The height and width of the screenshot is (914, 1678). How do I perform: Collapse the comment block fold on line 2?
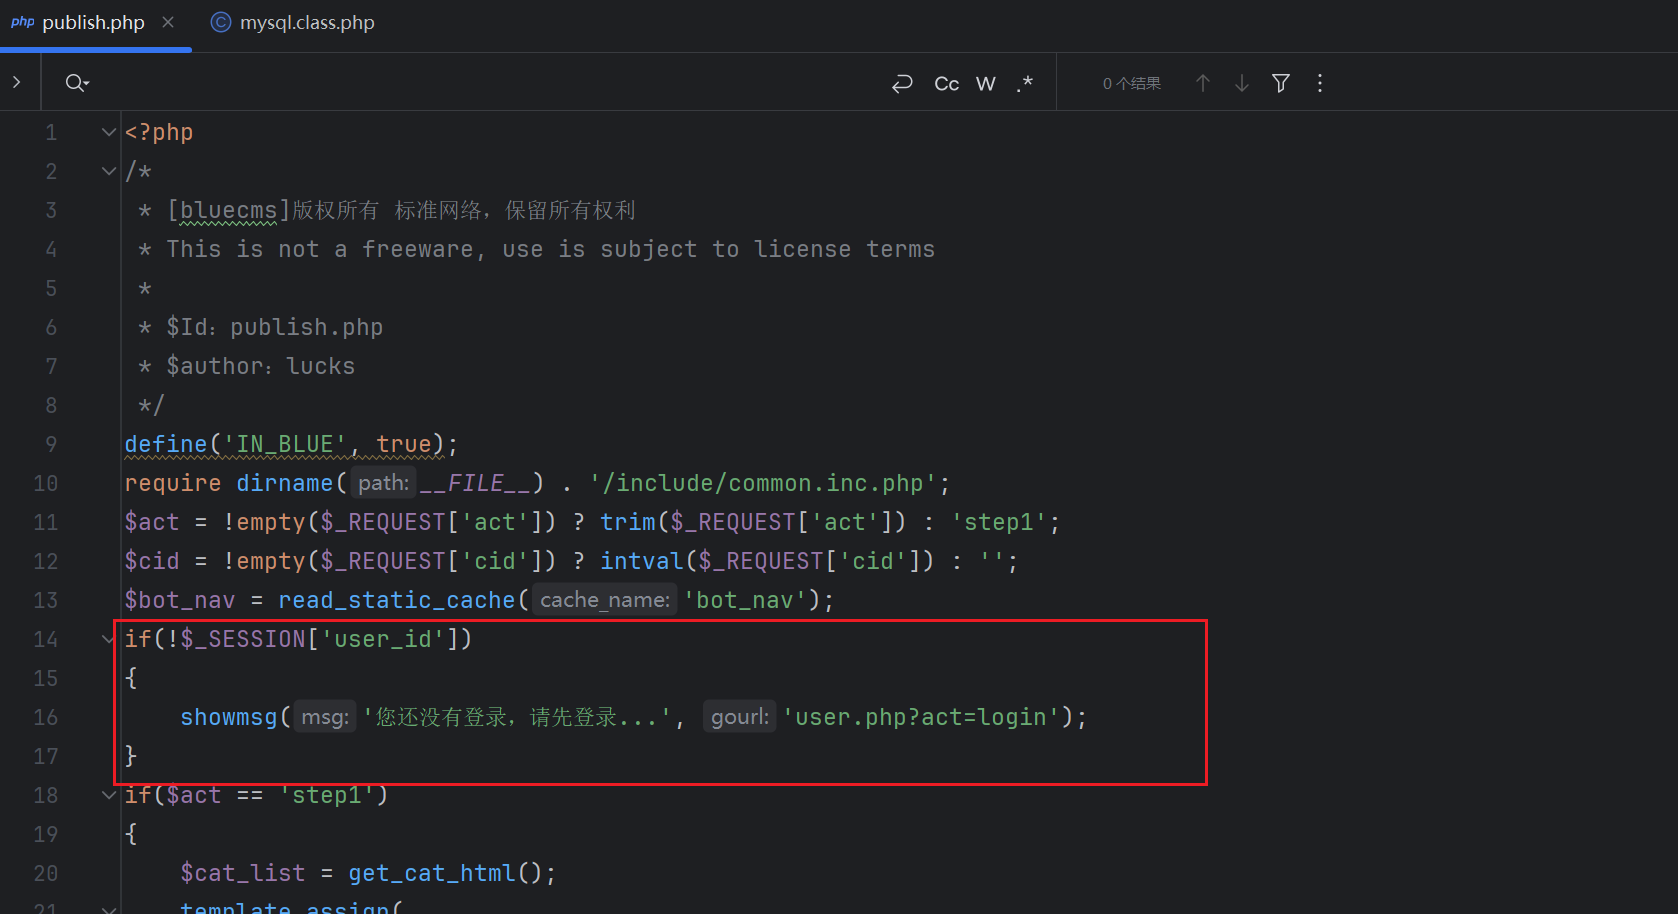pos(108,171)
